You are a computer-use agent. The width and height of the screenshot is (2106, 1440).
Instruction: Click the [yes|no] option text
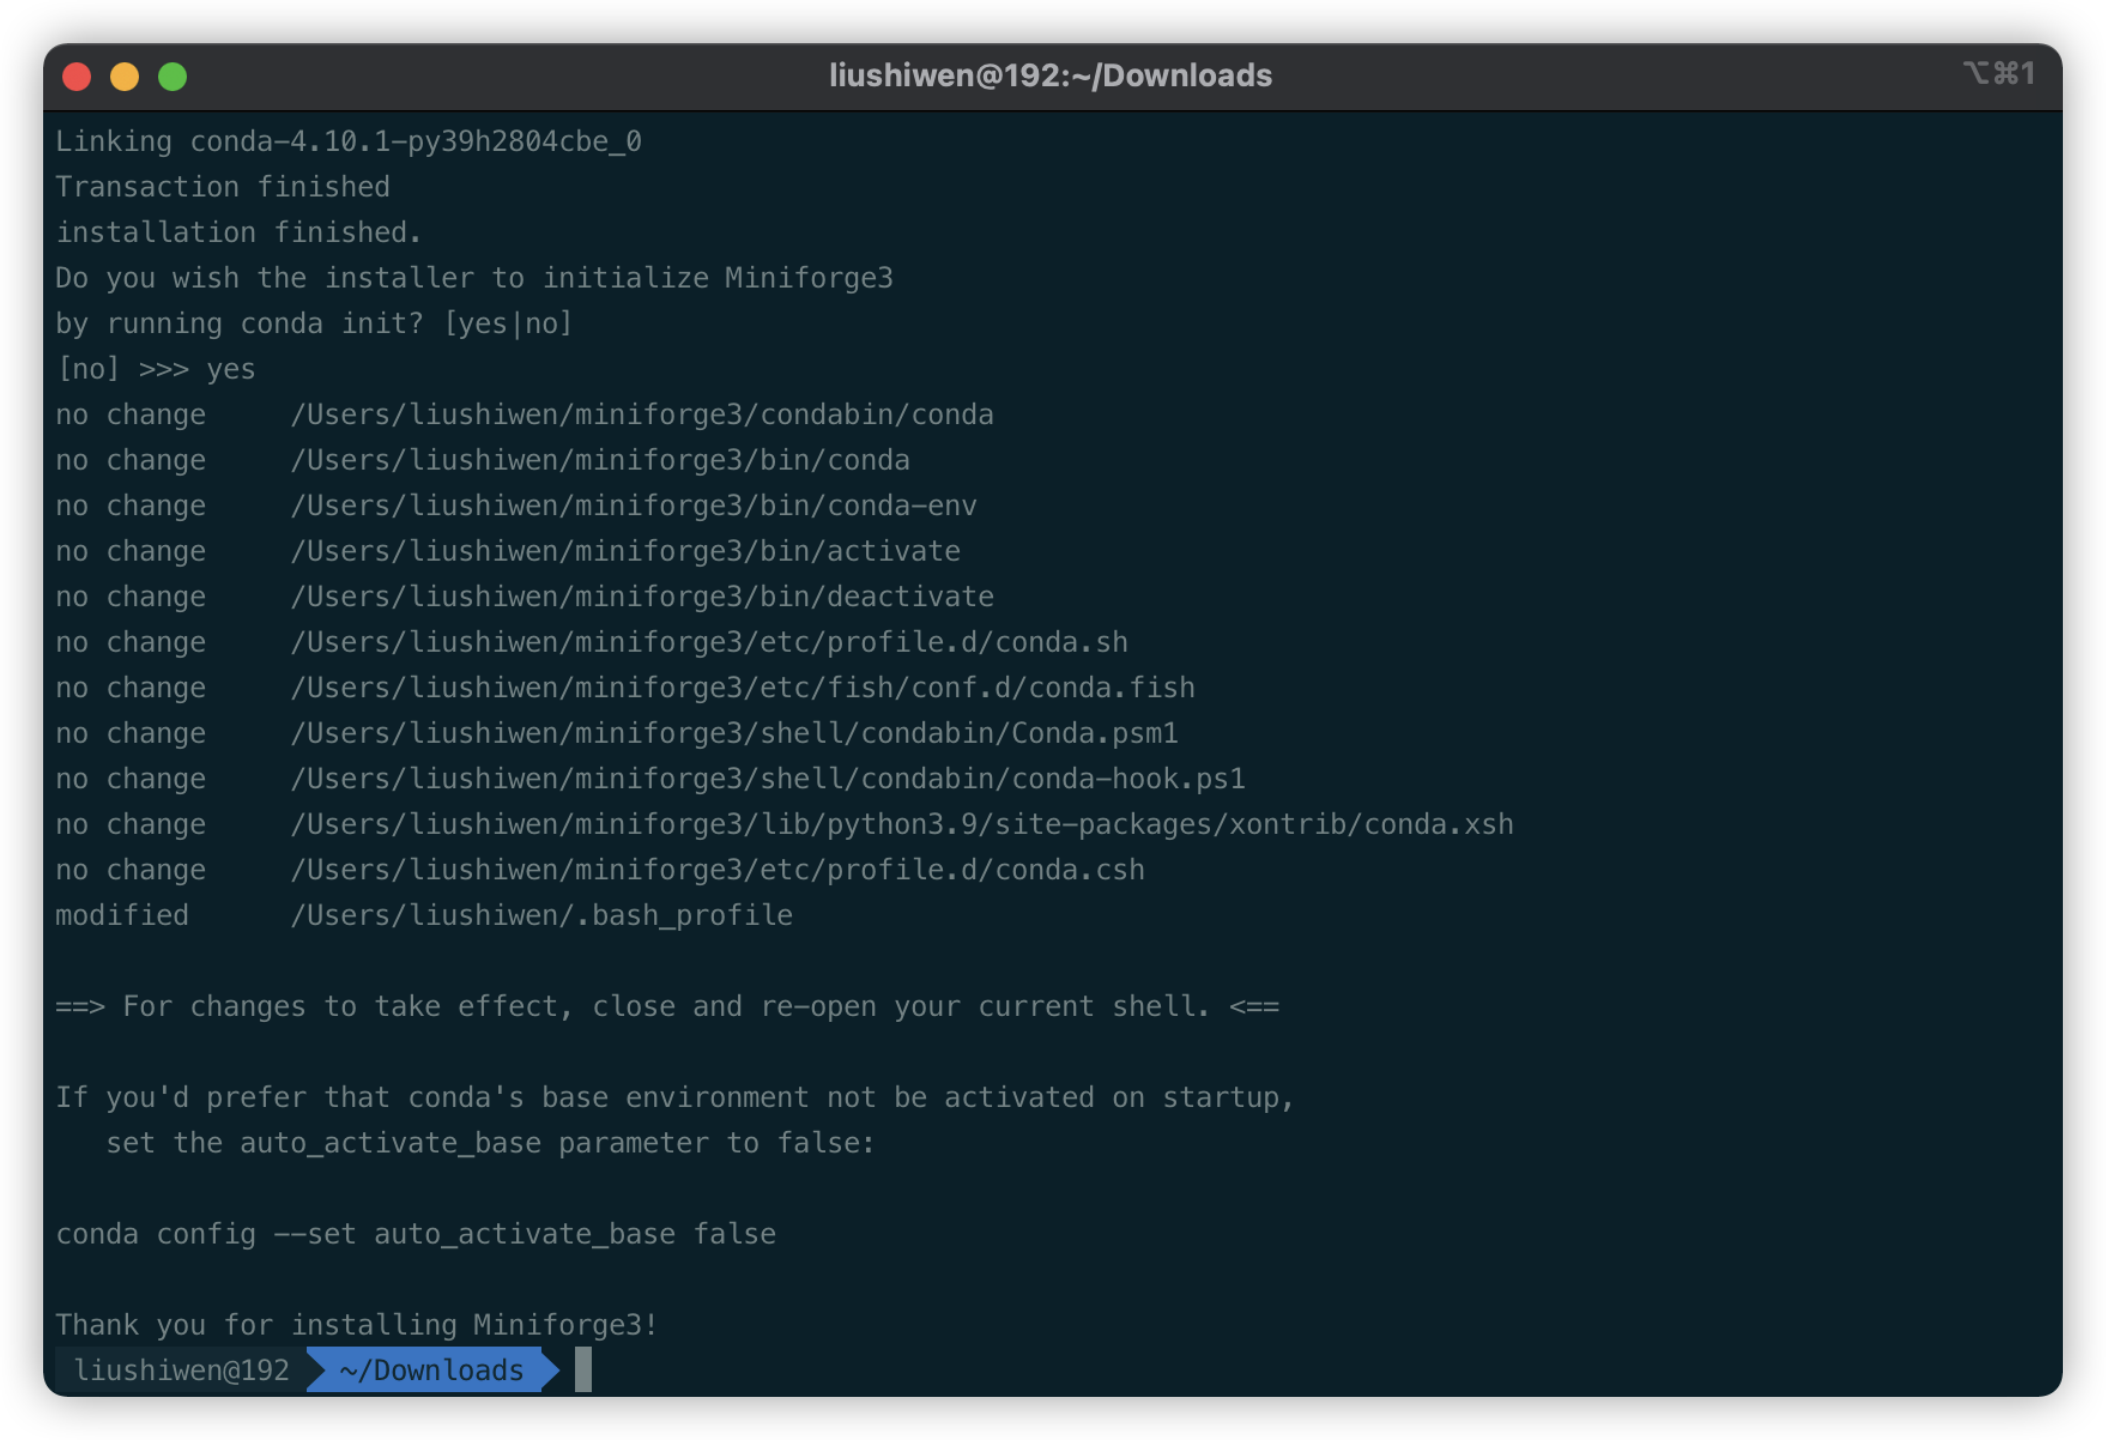[x=508, y=324]
